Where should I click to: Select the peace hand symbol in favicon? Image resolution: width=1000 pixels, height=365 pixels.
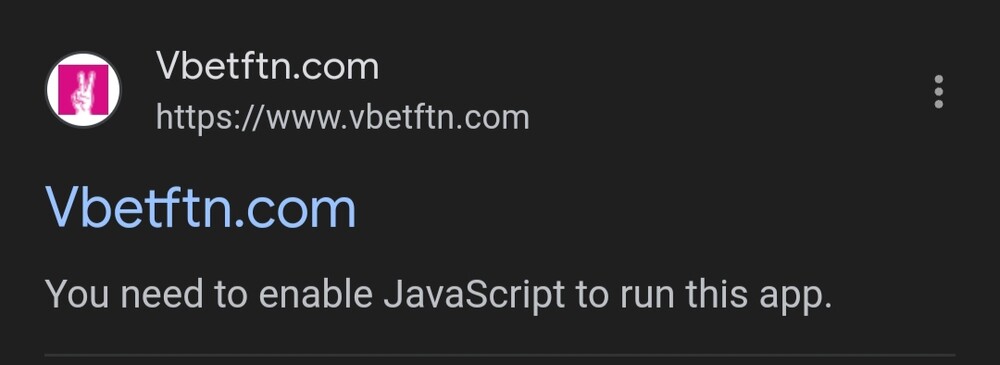83,92
